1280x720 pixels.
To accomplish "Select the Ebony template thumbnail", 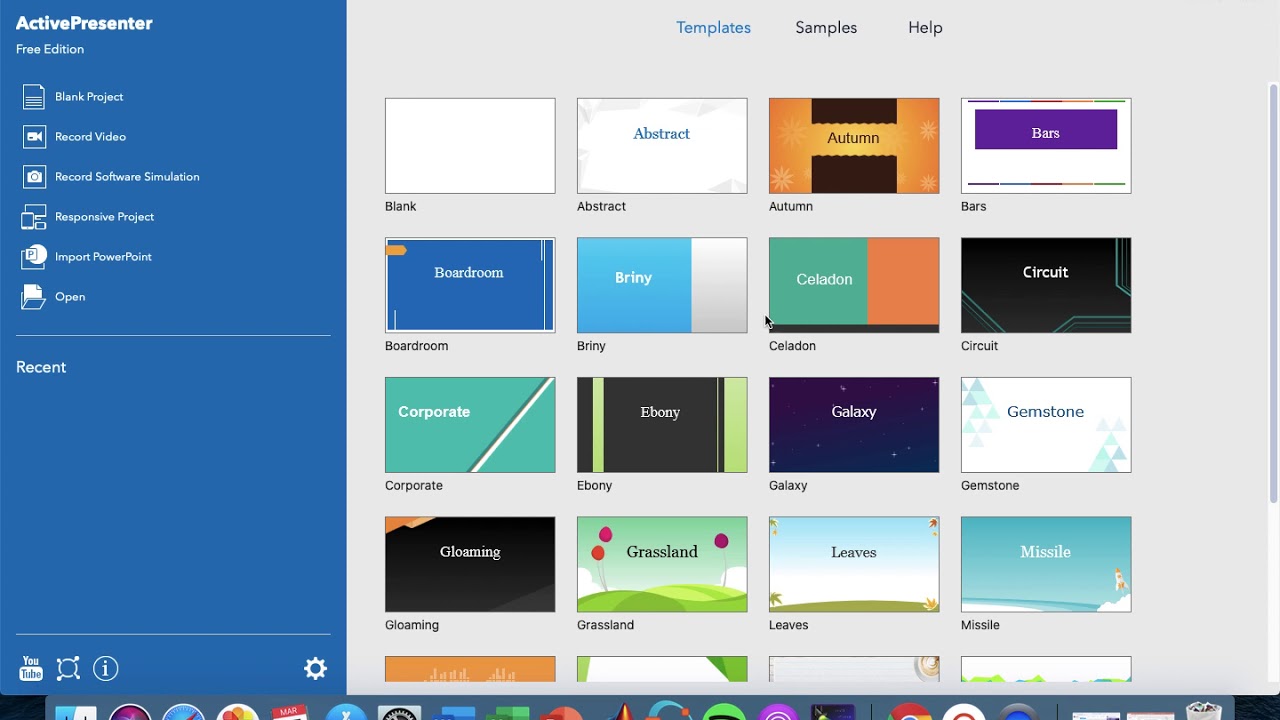I will (662, 425).
